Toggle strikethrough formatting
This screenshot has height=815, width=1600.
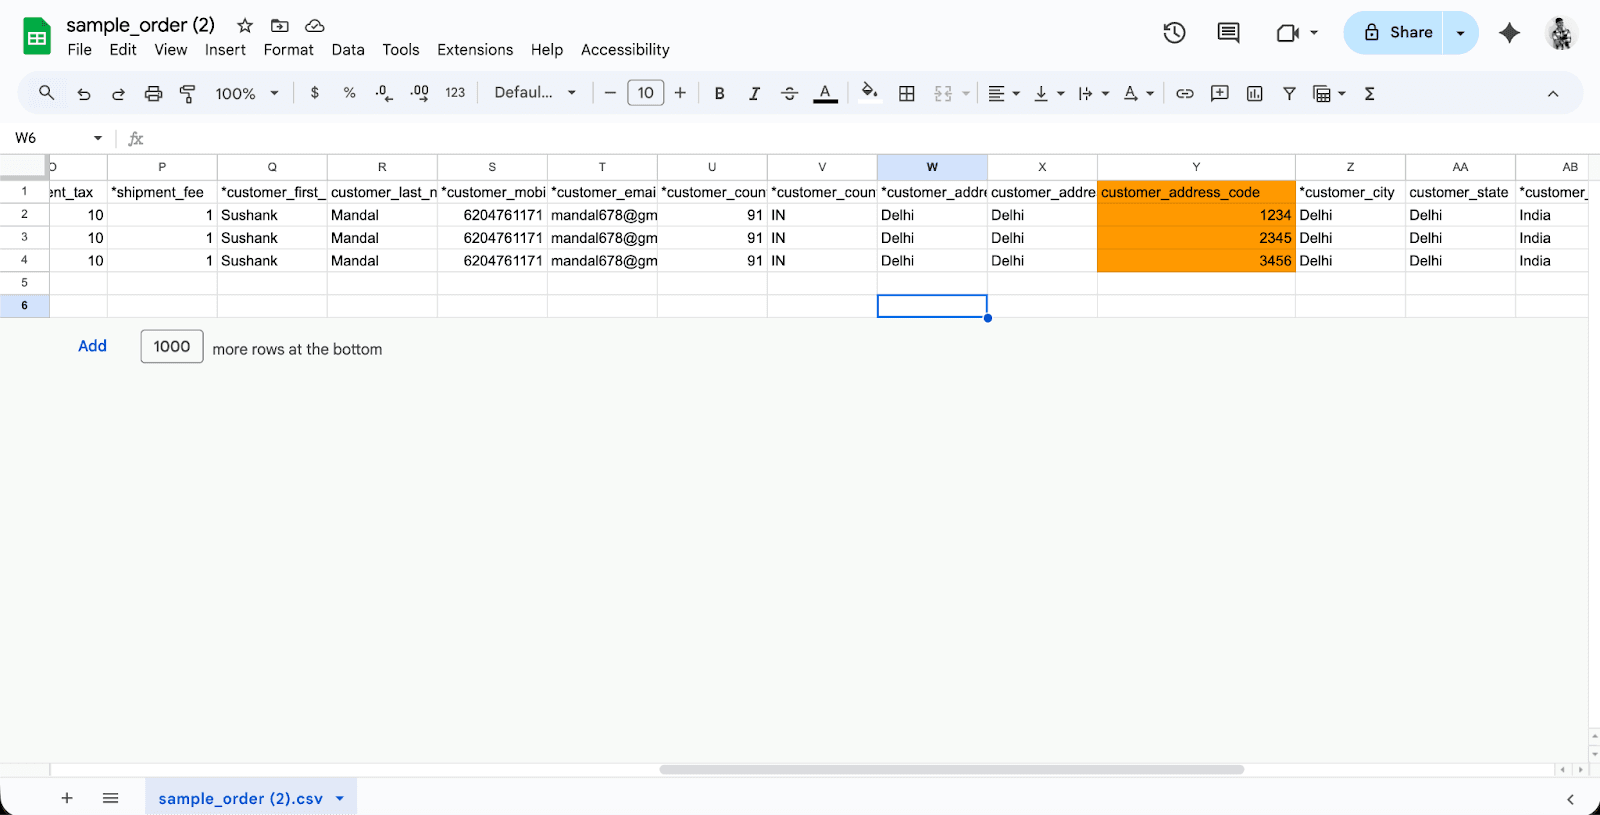789,94
